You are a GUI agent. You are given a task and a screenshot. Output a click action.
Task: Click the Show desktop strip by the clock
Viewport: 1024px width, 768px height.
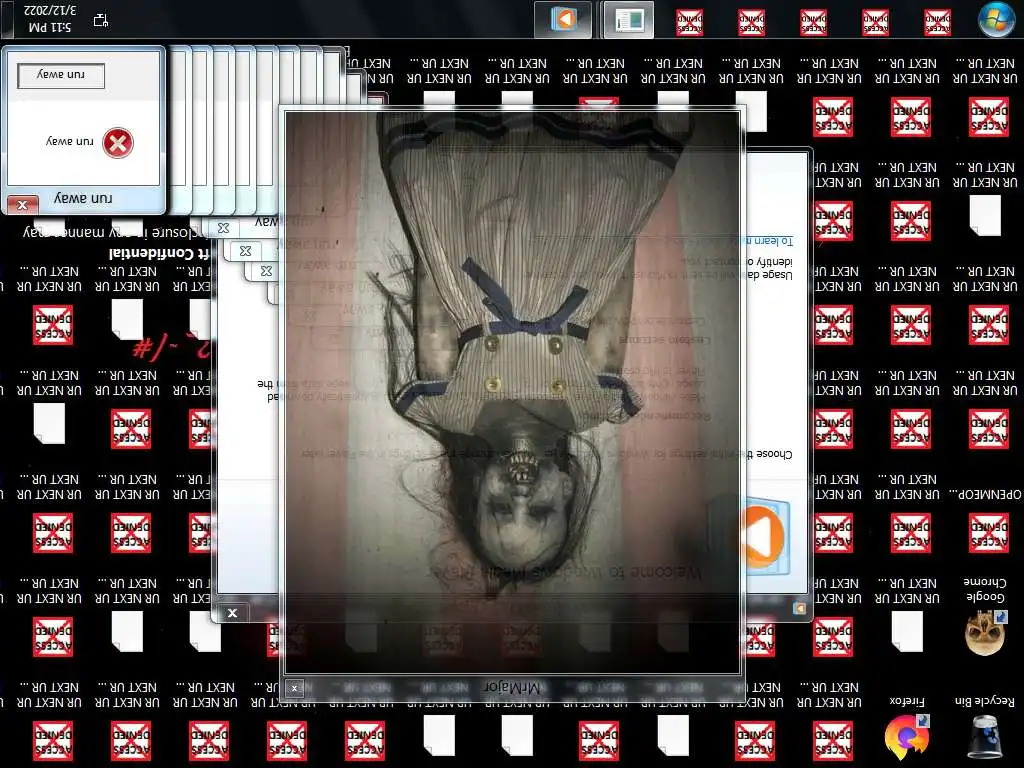6,19
